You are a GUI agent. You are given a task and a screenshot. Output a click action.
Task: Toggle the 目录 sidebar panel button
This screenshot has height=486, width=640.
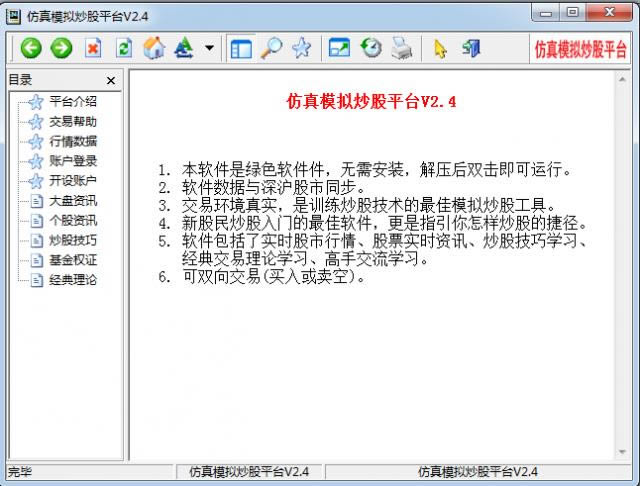tap(240, 47)
